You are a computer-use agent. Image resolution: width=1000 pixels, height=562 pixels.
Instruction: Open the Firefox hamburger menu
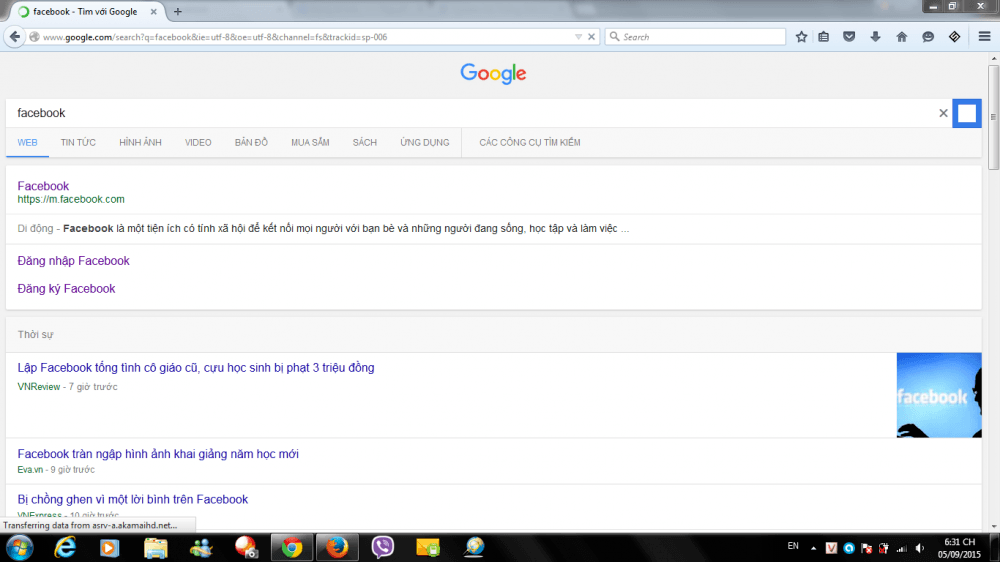(984, 37)
